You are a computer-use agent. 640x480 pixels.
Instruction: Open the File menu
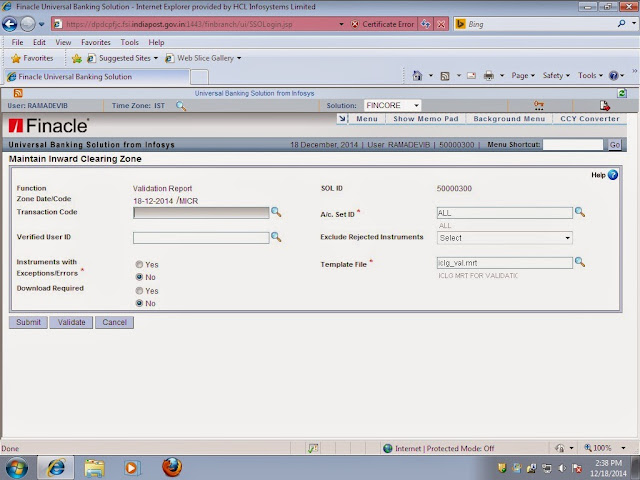(x=17, y=42)
